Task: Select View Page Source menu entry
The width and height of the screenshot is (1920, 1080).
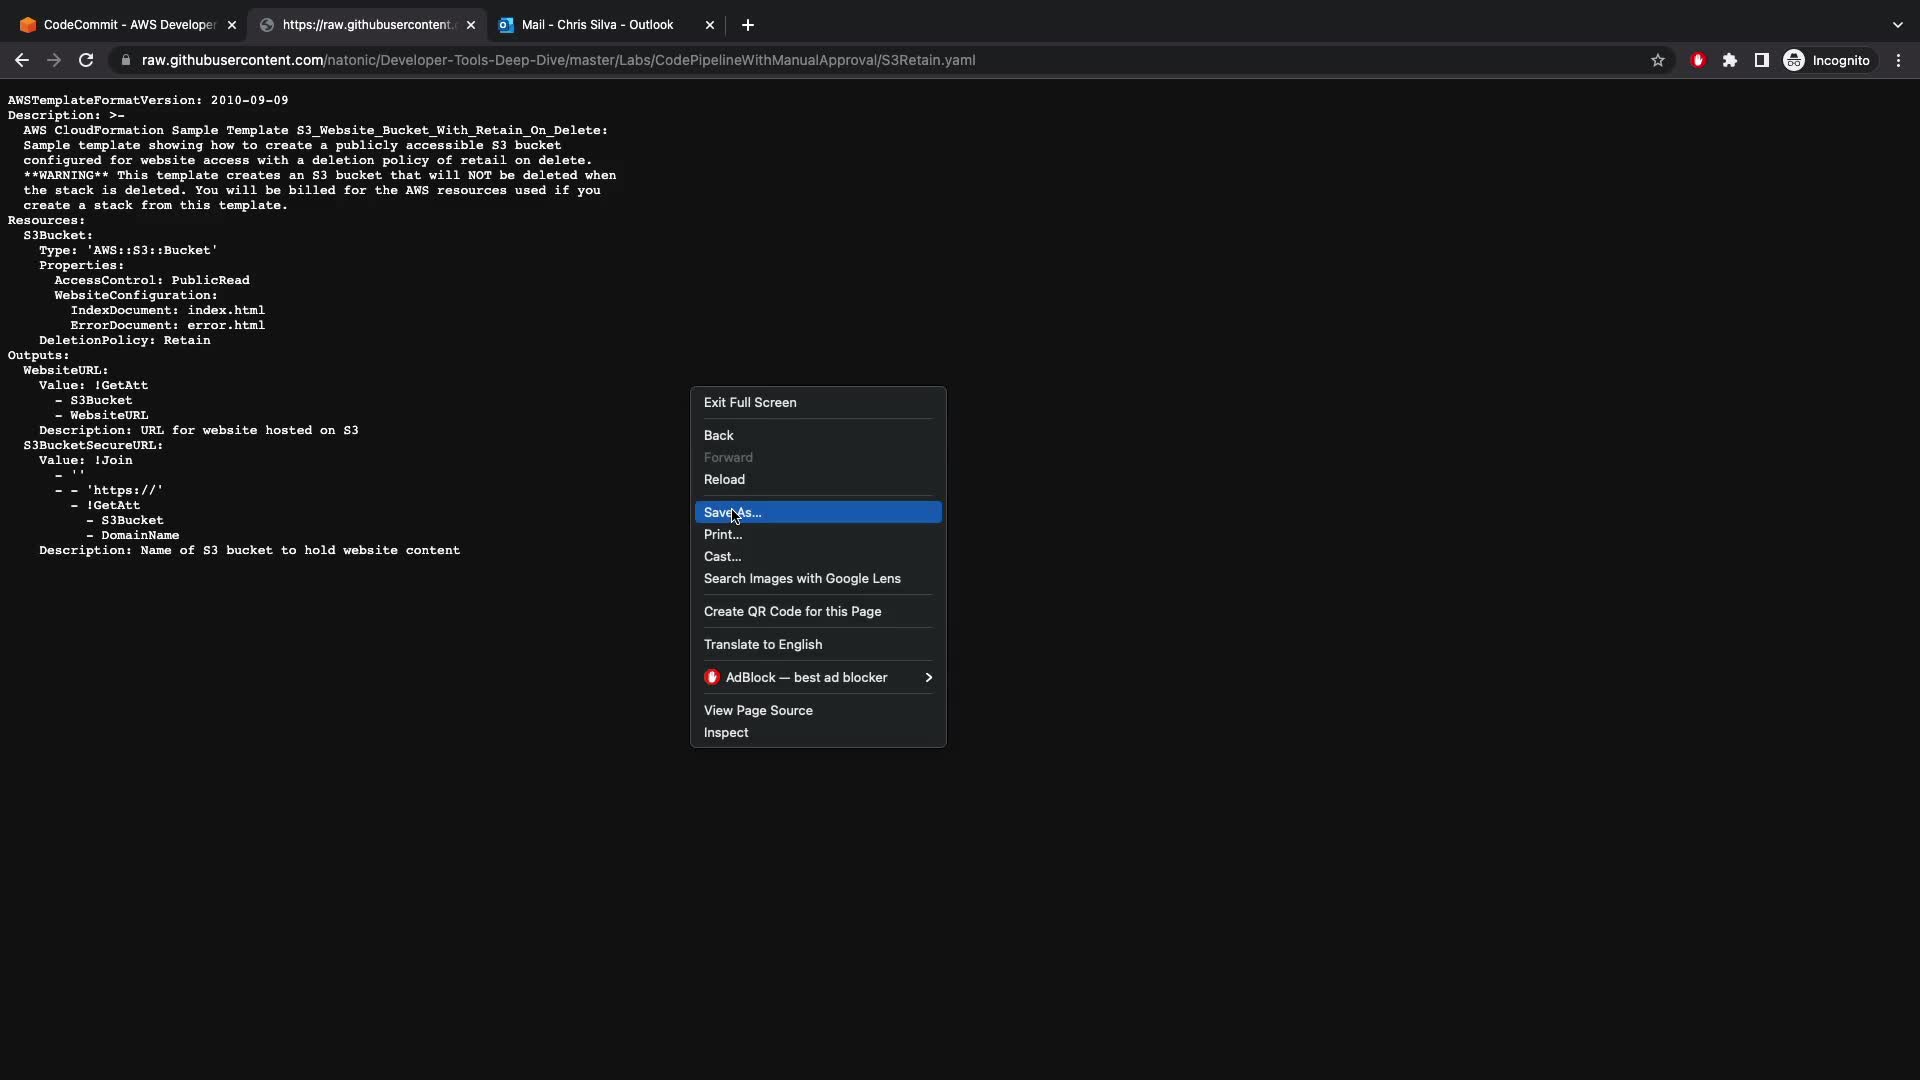Action: 758,710
